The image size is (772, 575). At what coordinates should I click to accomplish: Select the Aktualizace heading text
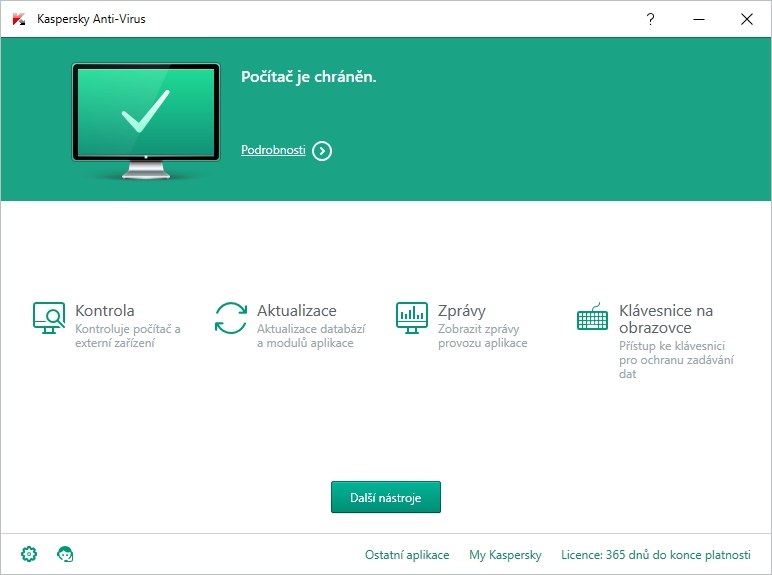click(297, 311)
